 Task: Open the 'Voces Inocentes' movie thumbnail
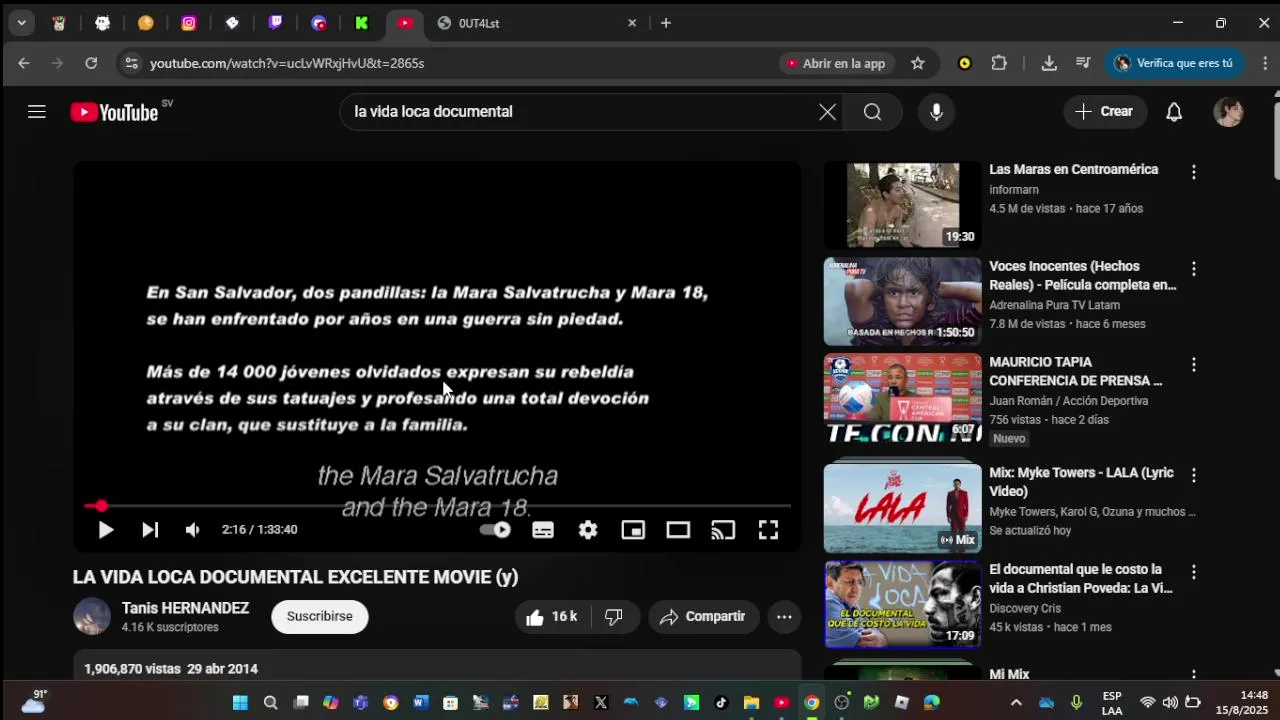903,301
